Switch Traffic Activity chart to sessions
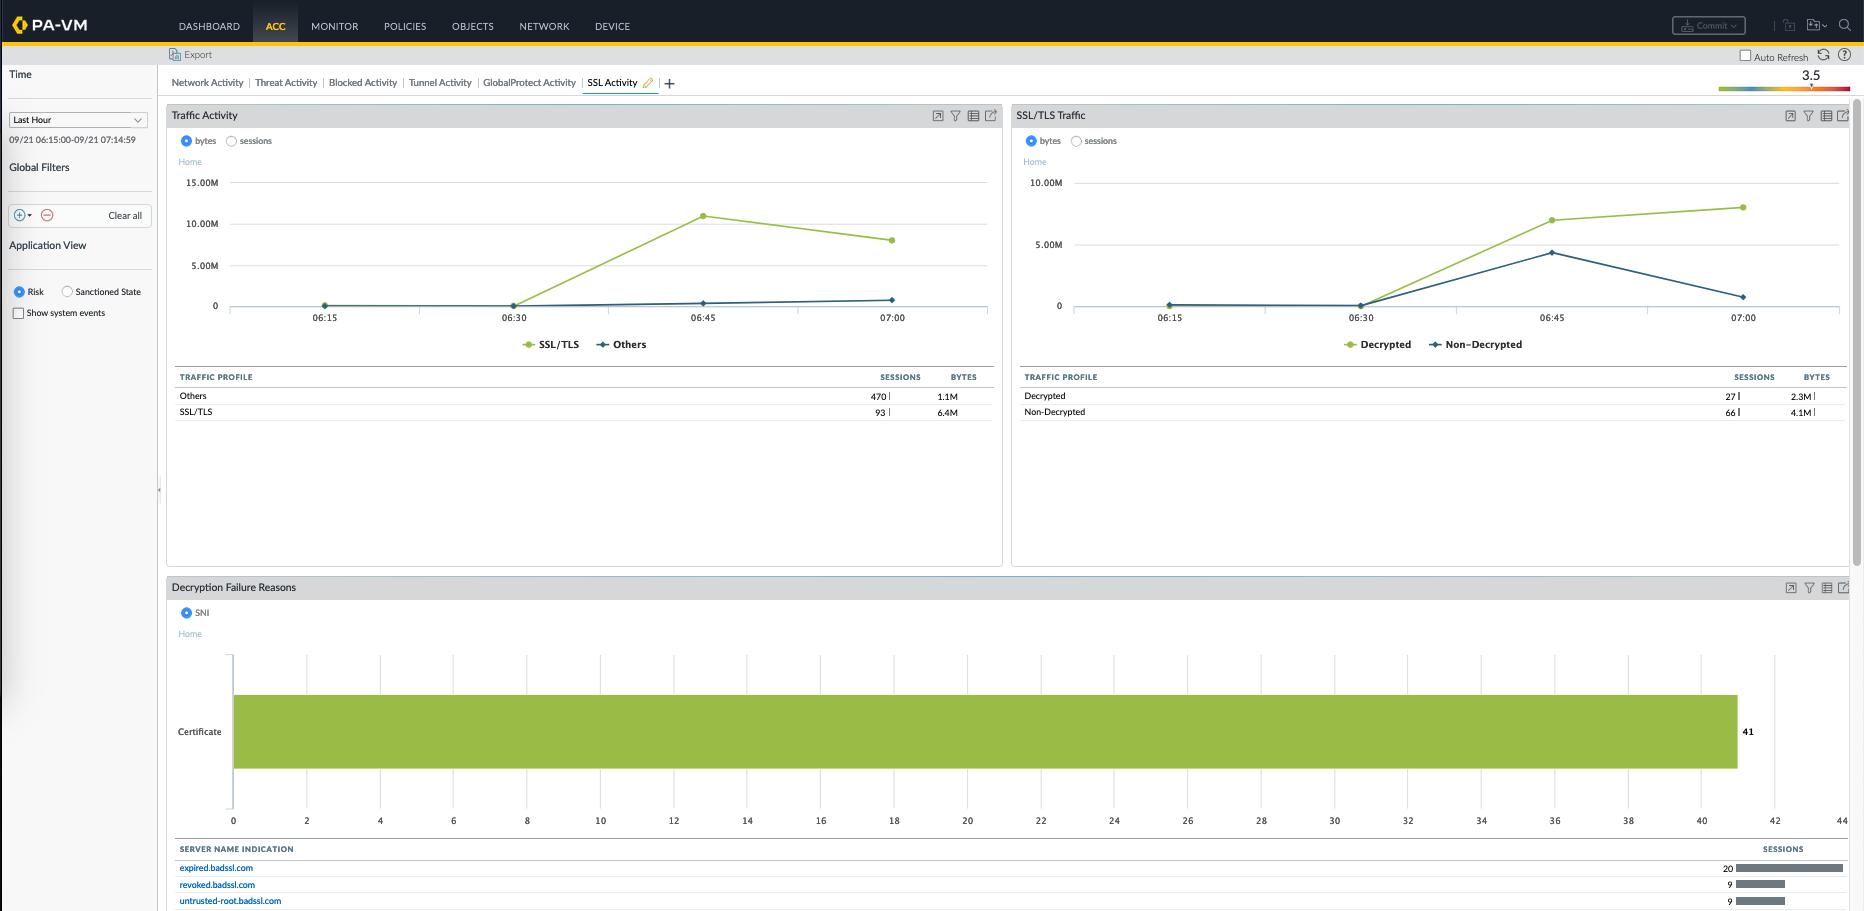 232,141
